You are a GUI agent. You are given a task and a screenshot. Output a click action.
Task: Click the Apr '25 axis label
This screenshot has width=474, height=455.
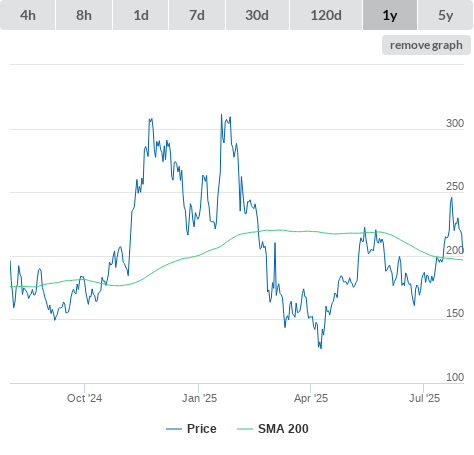click(x=311, y=398)
